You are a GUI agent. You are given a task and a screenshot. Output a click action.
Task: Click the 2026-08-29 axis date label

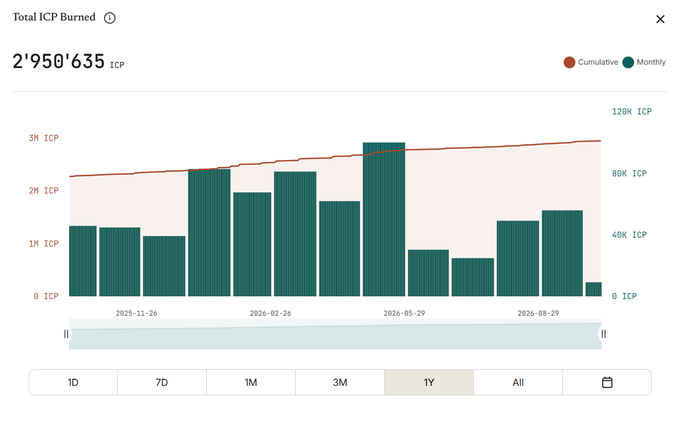click(x=538, y=313)
